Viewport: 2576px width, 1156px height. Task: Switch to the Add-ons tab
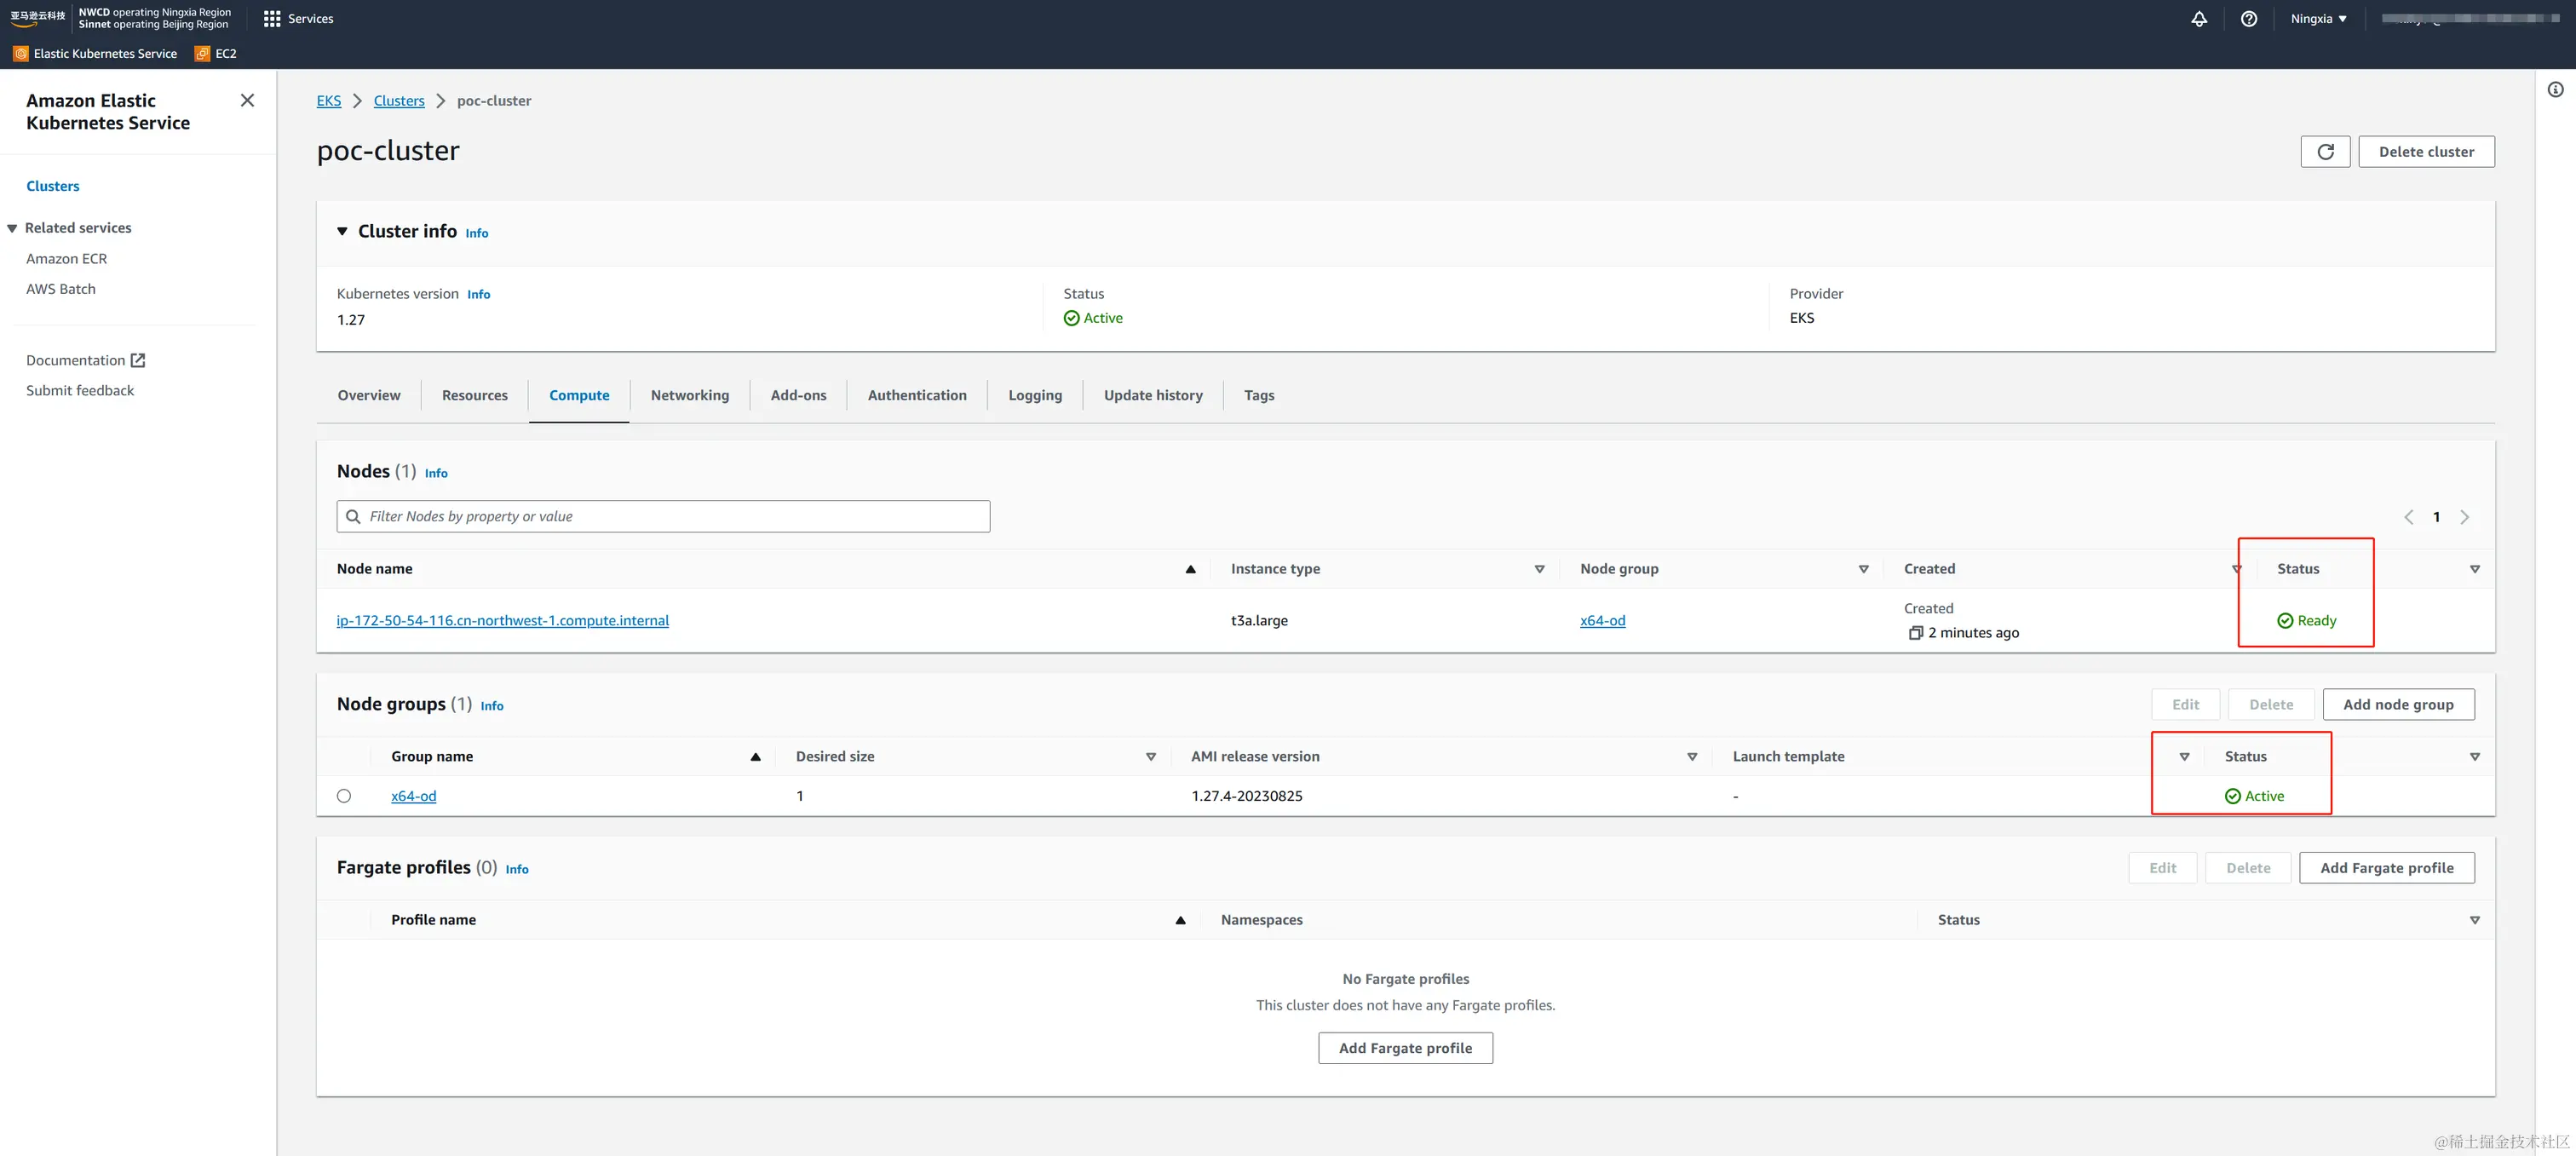798,395
